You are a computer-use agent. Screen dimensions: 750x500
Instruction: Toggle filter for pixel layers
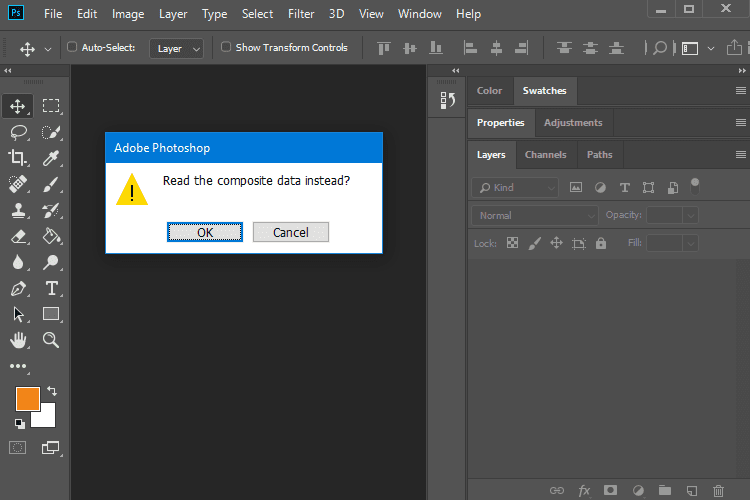pyautogui.click(x=576, y=188)
